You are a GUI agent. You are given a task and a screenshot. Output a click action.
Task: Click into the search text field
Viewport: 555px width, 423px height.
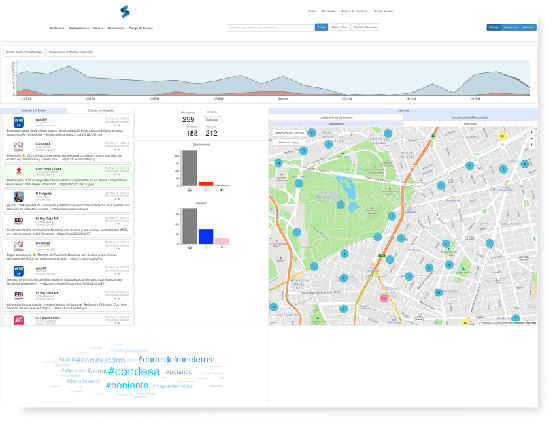[270, 27]
